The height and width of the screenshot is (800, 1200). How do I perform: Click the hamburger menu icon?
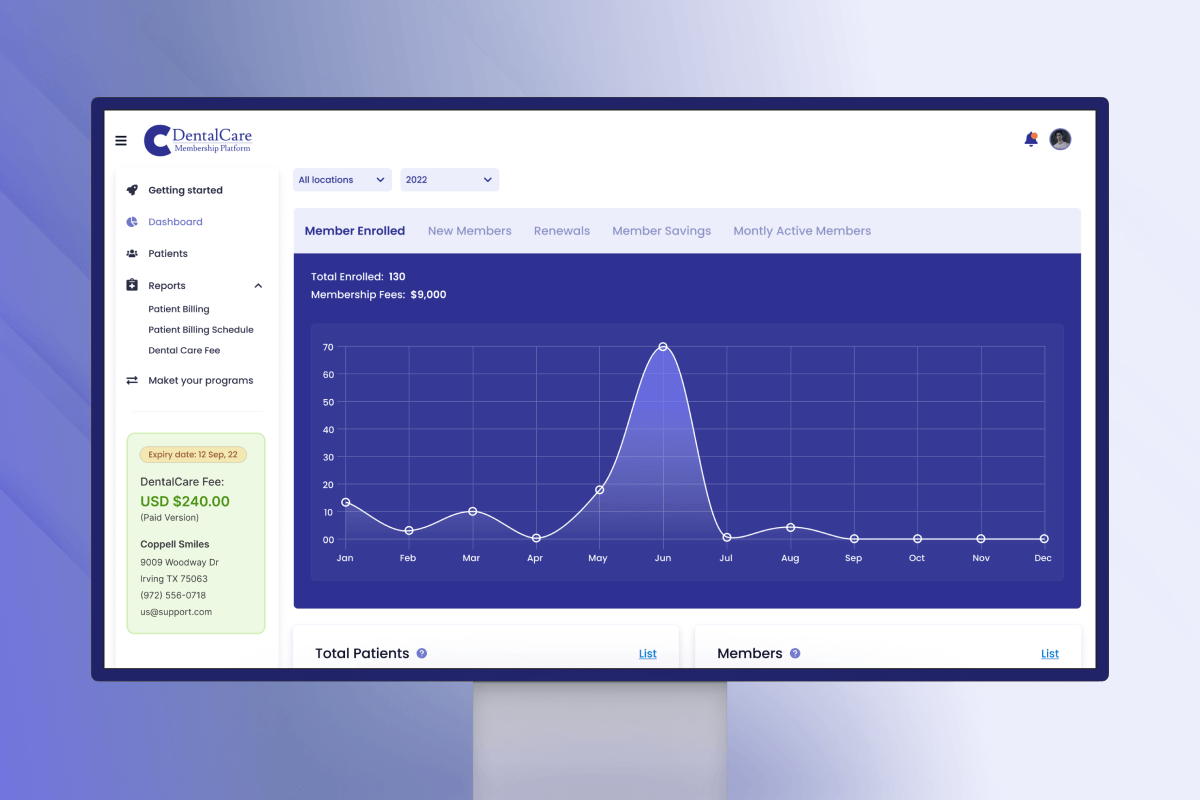click(121, 141)
